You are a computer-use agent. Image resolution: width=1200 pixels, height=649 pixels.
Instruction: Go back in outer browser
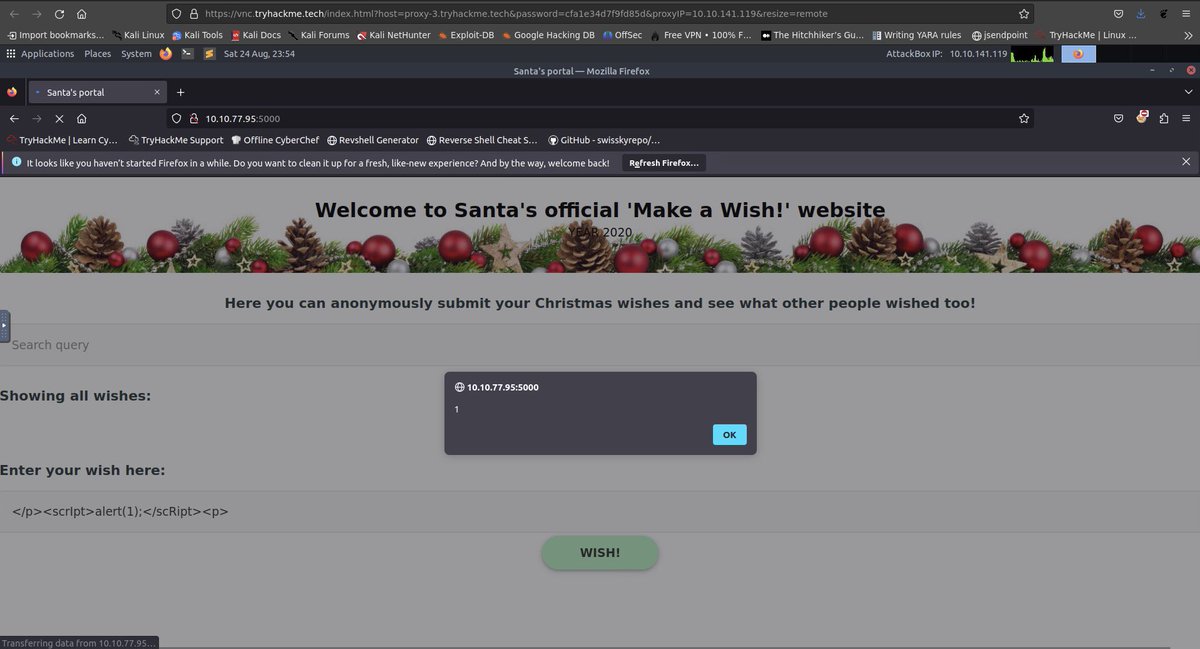click(x=14, y=14)
